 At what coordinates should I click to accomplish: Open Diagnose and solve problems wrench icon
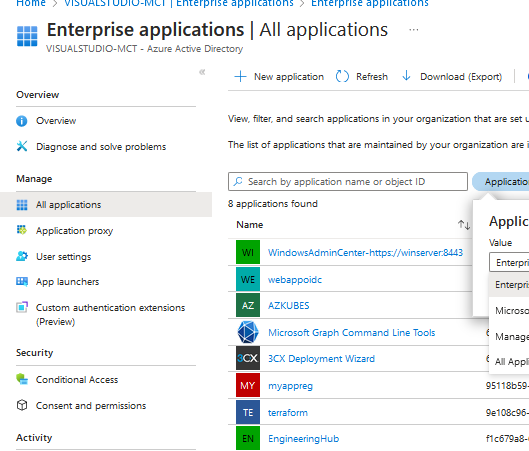tap(22, 146)
